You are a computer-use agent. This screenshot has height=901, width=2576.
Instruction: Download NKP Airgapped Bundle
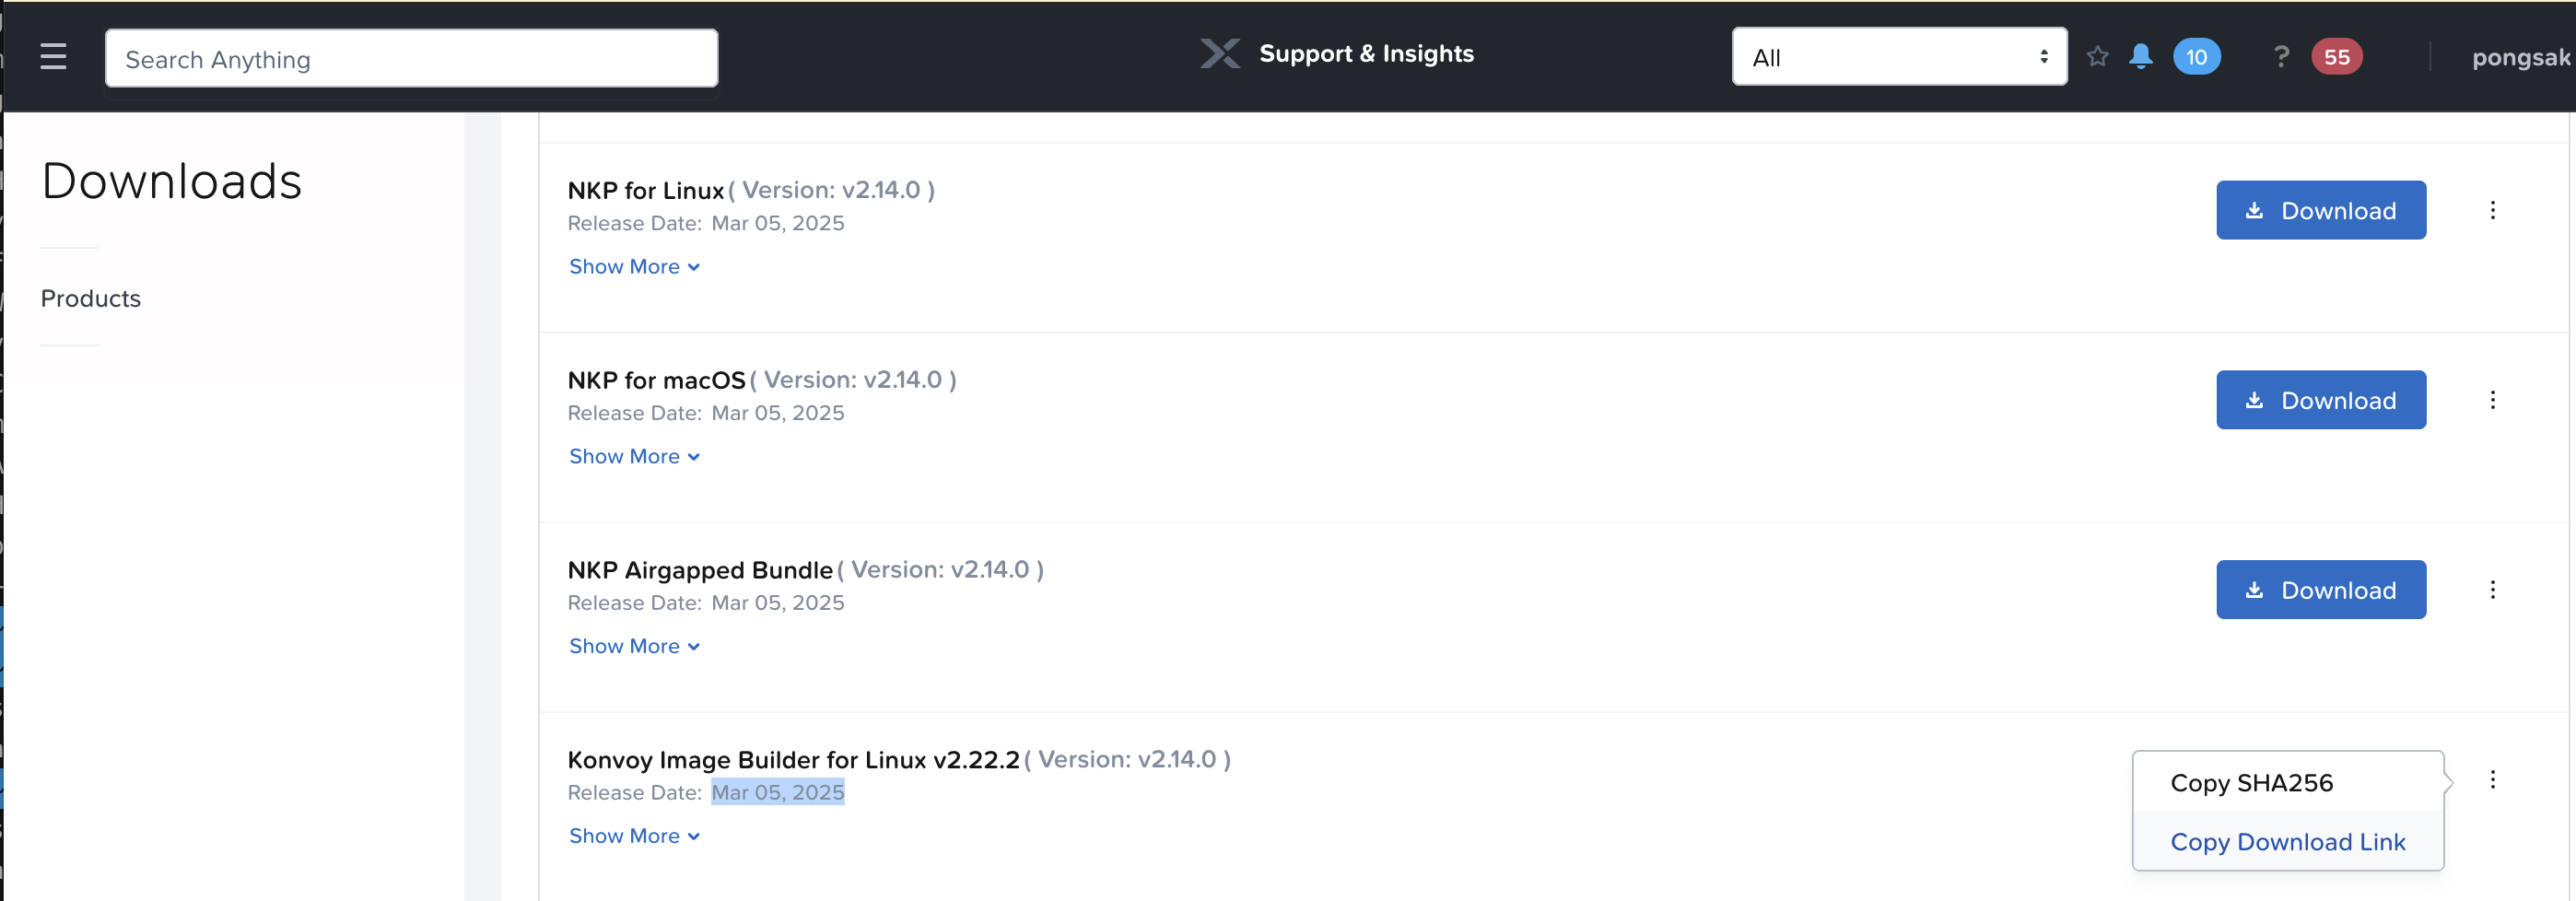[x=2320, y=590]
